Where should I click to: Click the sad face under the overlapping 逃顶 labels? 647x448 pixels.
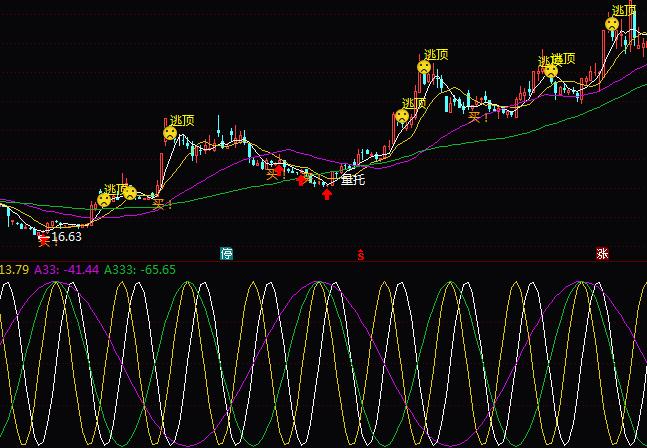pyautogui.click(x=550, y=71)
